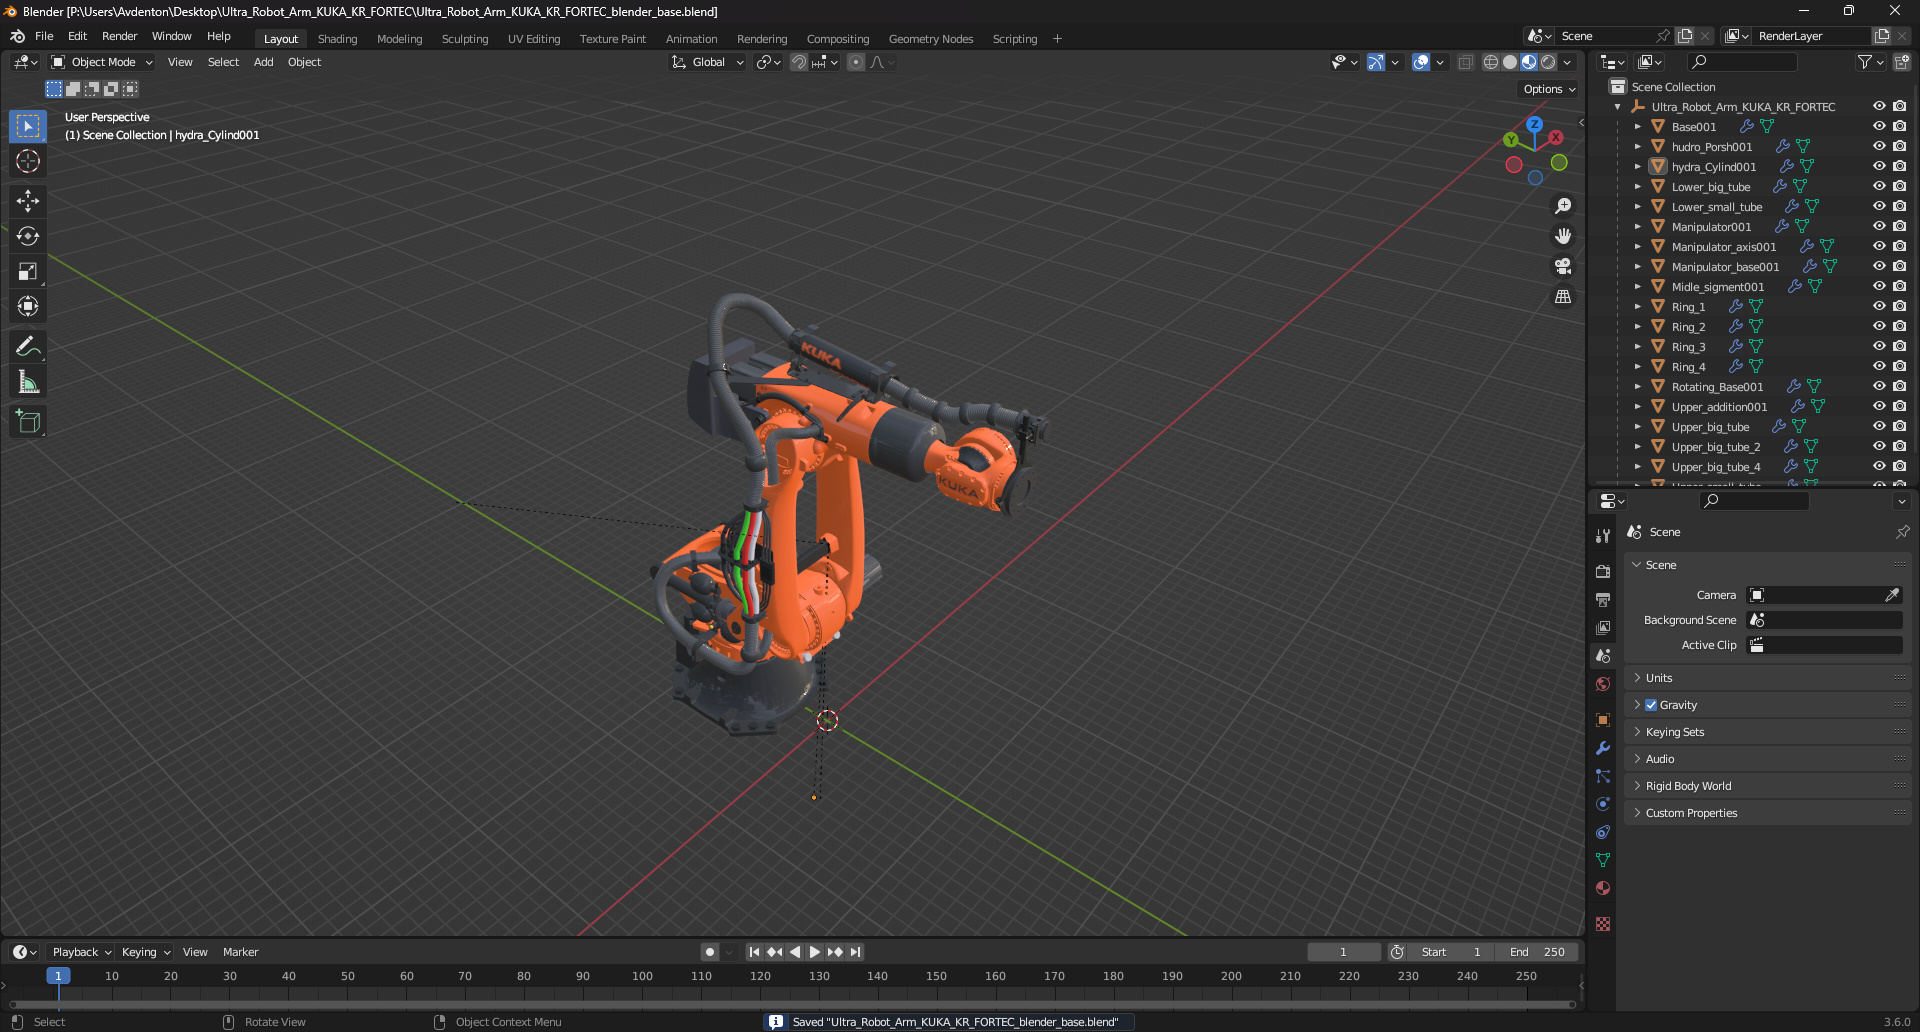Viewport: 1920px width, 1032px height.
Task: Switch orthographic/perspective grid icon
Action: (1562, 296)
